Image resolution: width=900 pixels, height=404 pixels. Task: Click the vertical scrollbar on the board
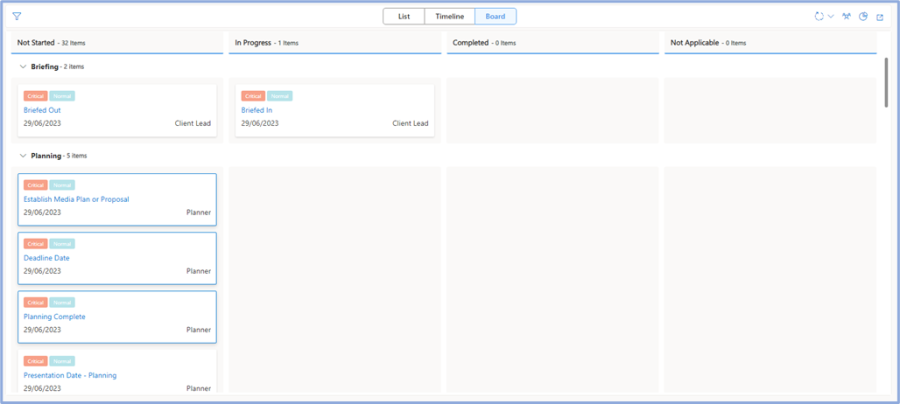[x=886, y=82]
